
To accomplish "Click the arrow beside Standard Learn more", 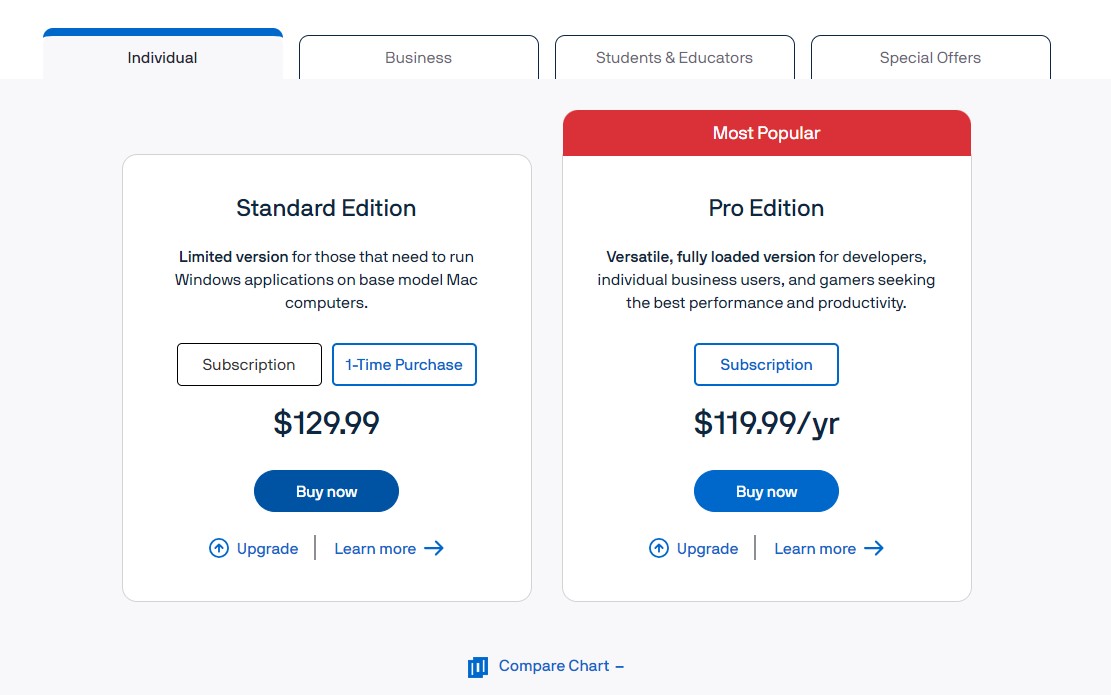I will (434, 548).
